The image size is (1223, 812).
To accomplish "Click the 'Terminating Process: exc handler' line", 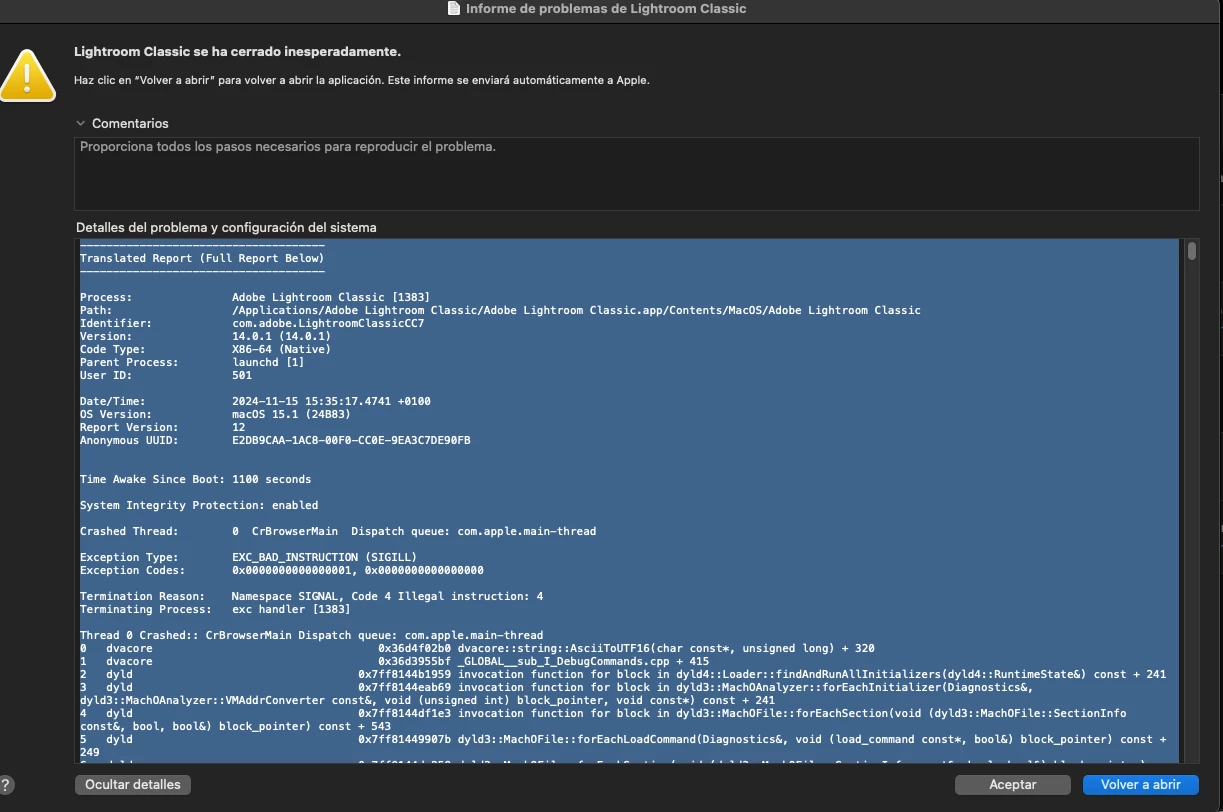I will tap(215, 609).
